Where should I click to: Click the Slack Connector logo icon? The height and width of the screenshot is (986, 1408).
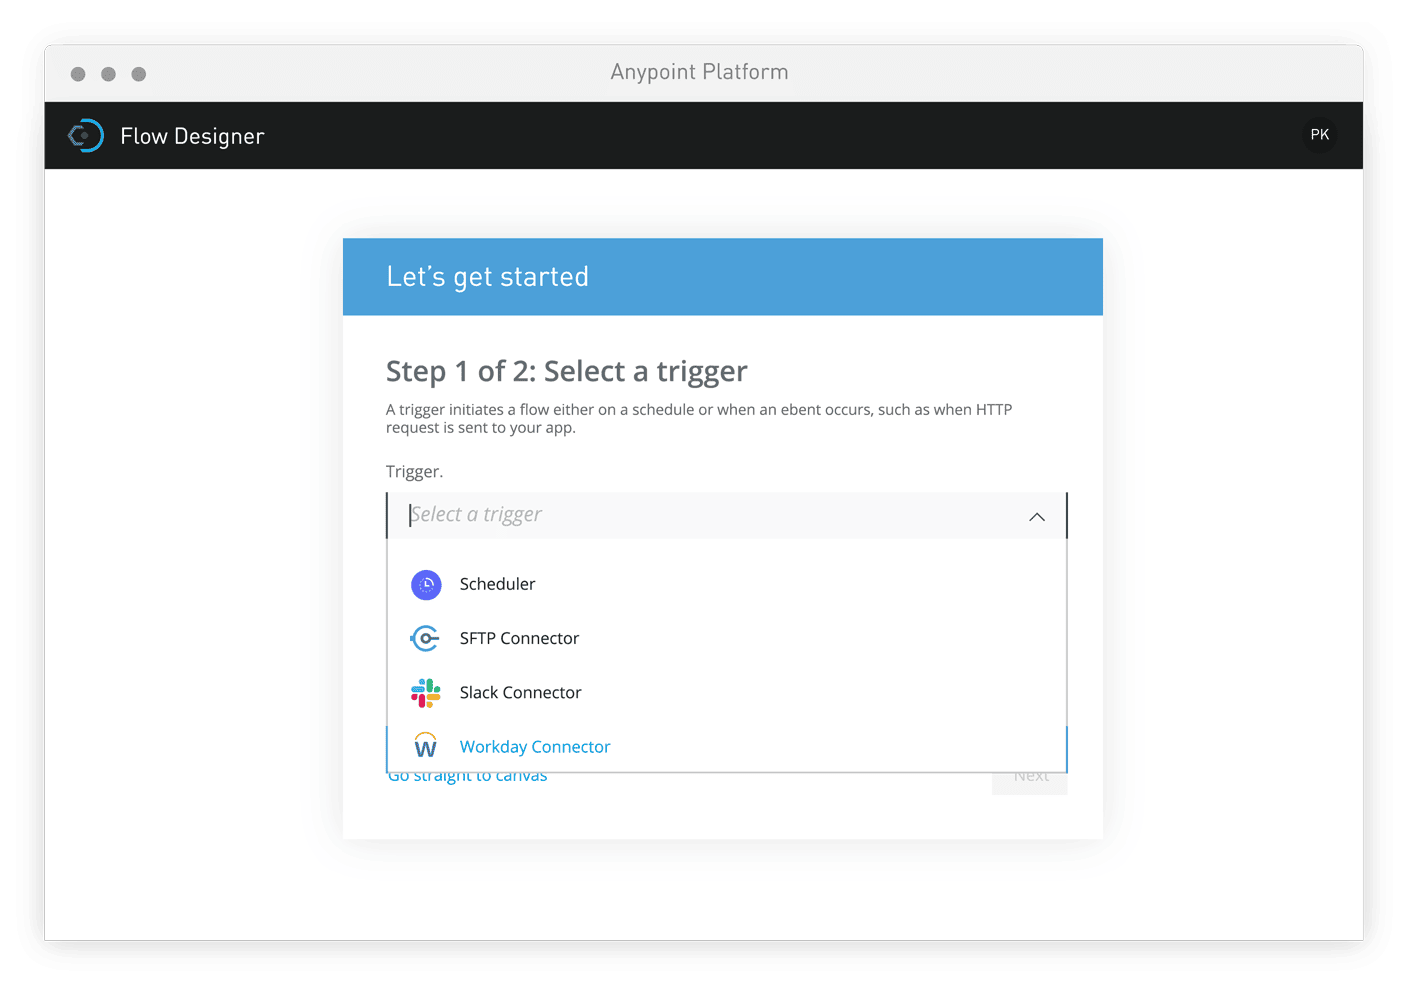(426, 692)
